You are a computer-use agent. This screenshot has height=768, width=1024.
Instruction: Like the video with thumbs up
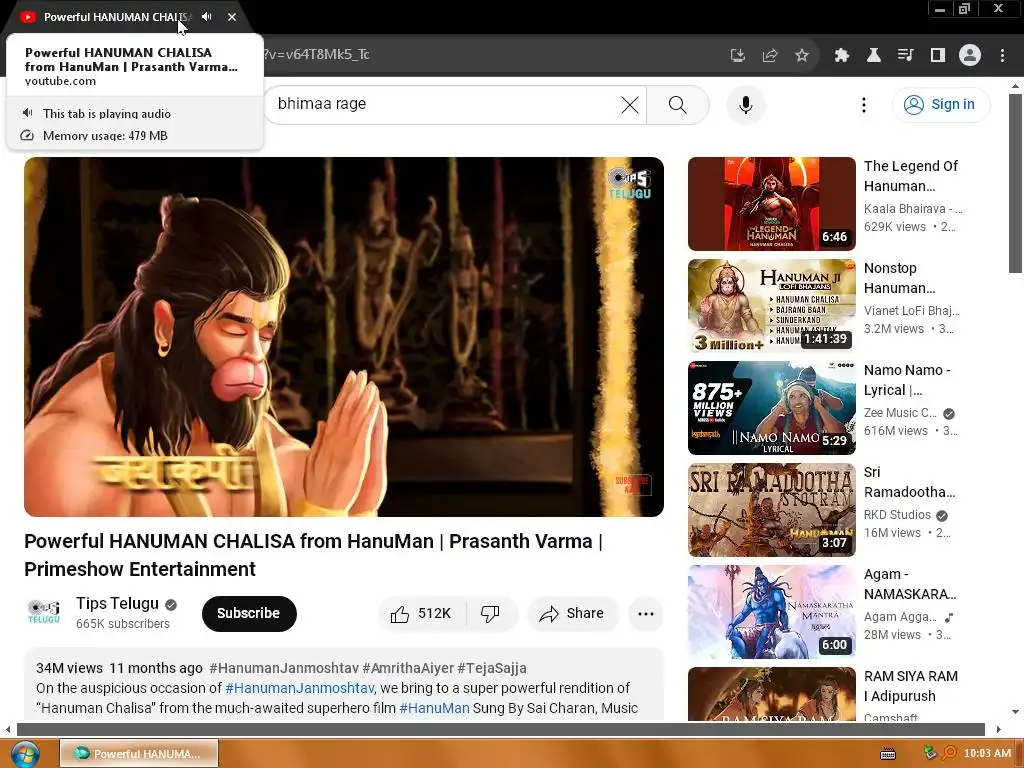422,613
